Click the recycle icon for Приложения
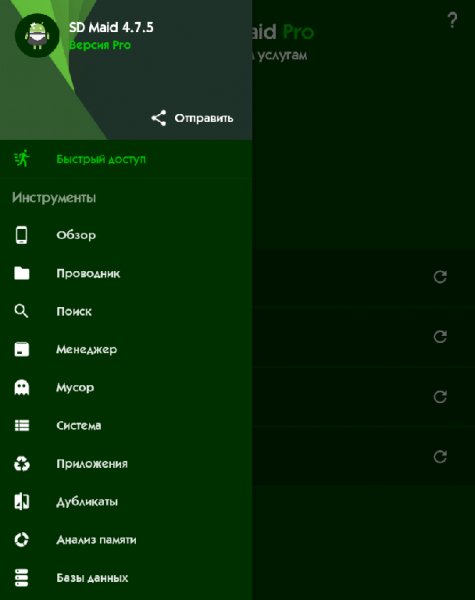475x600 pixels. pos(22,464)
